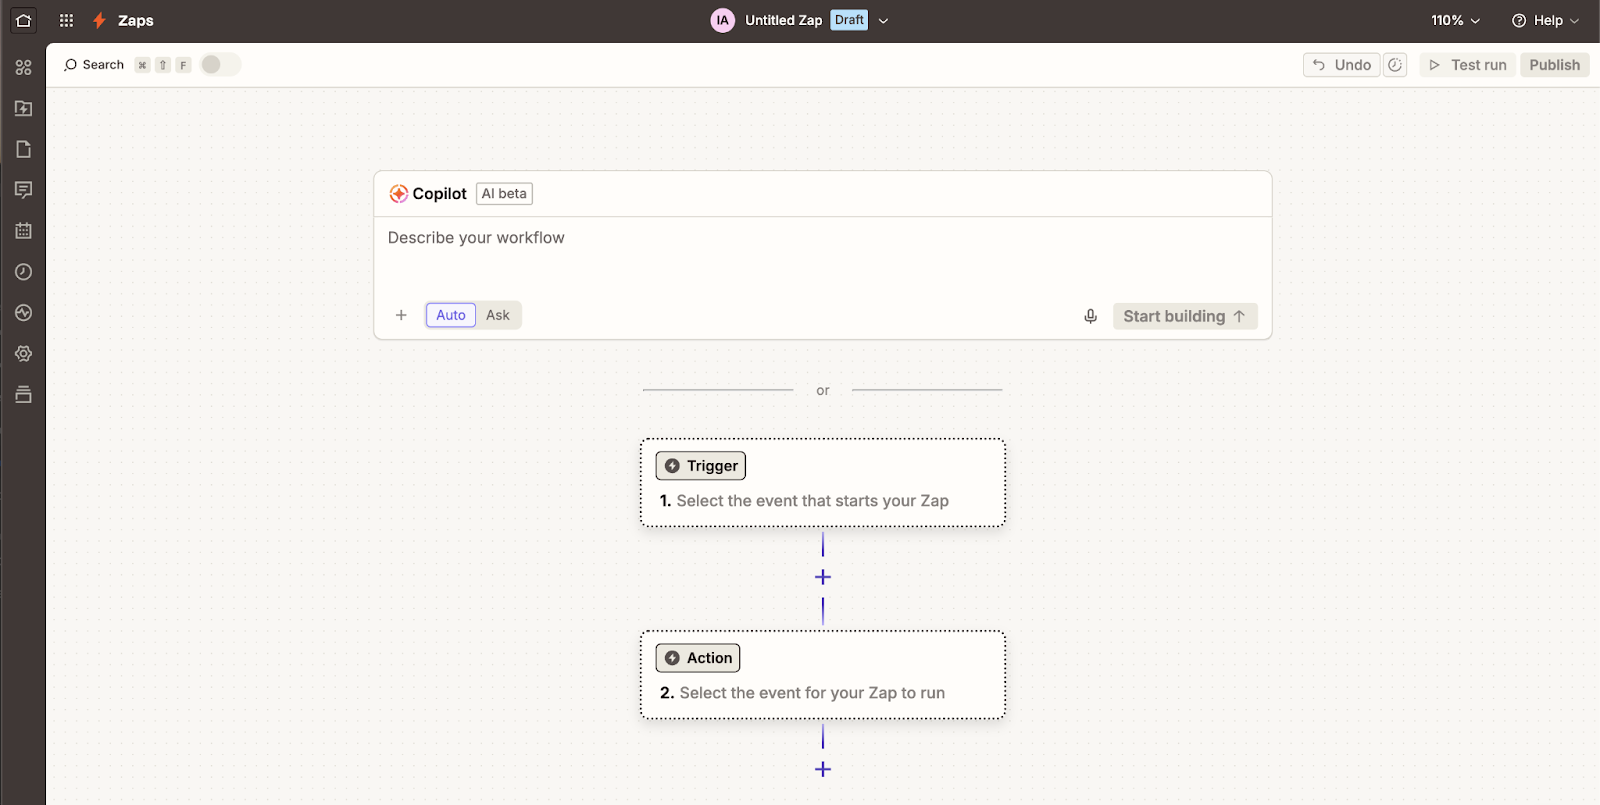The width and height of the screenshot is (1600, 805).
Task: Open version history clock icon
Action: tap(1395, 65)
